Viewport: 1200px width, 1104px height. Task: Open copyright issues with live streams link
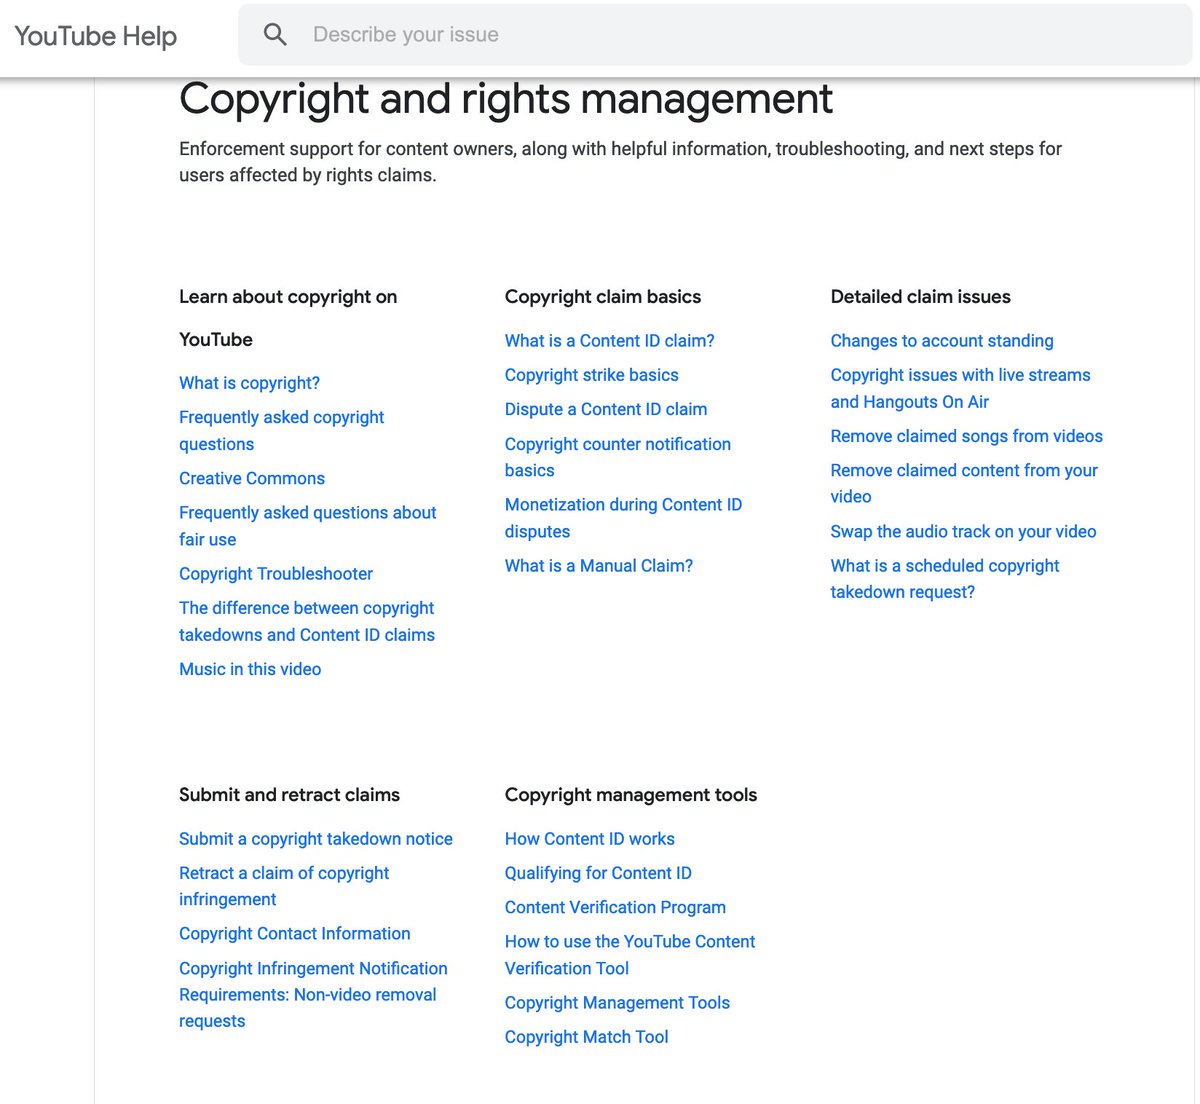(960, 388)
